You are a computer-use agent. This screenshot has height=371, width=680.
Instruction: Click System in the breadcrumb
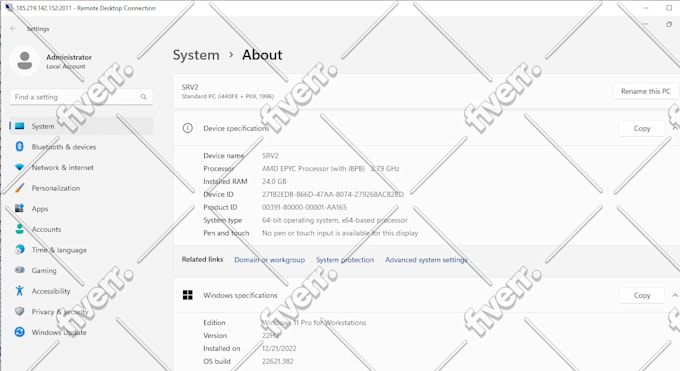point(196,55)
